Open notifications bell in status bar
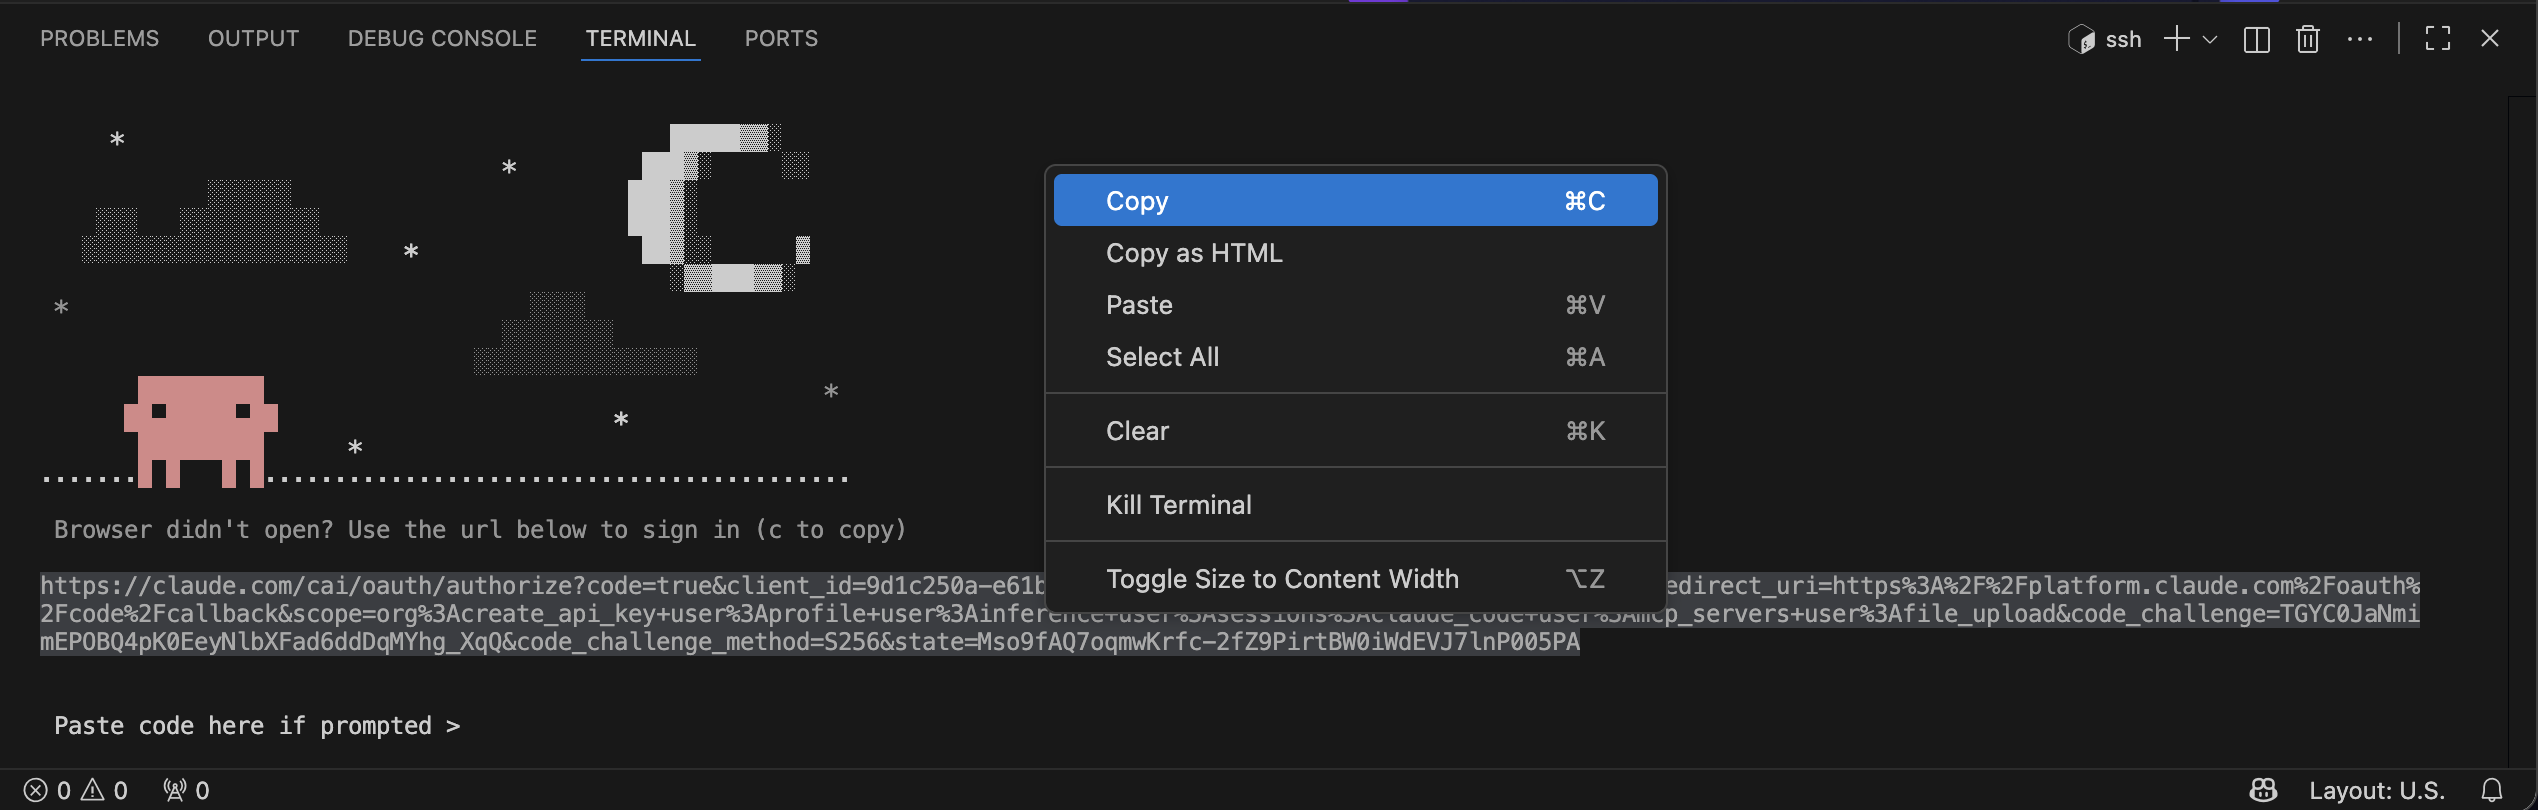Viewport: 2538px width, 810px height. [x=2492, y=790]
